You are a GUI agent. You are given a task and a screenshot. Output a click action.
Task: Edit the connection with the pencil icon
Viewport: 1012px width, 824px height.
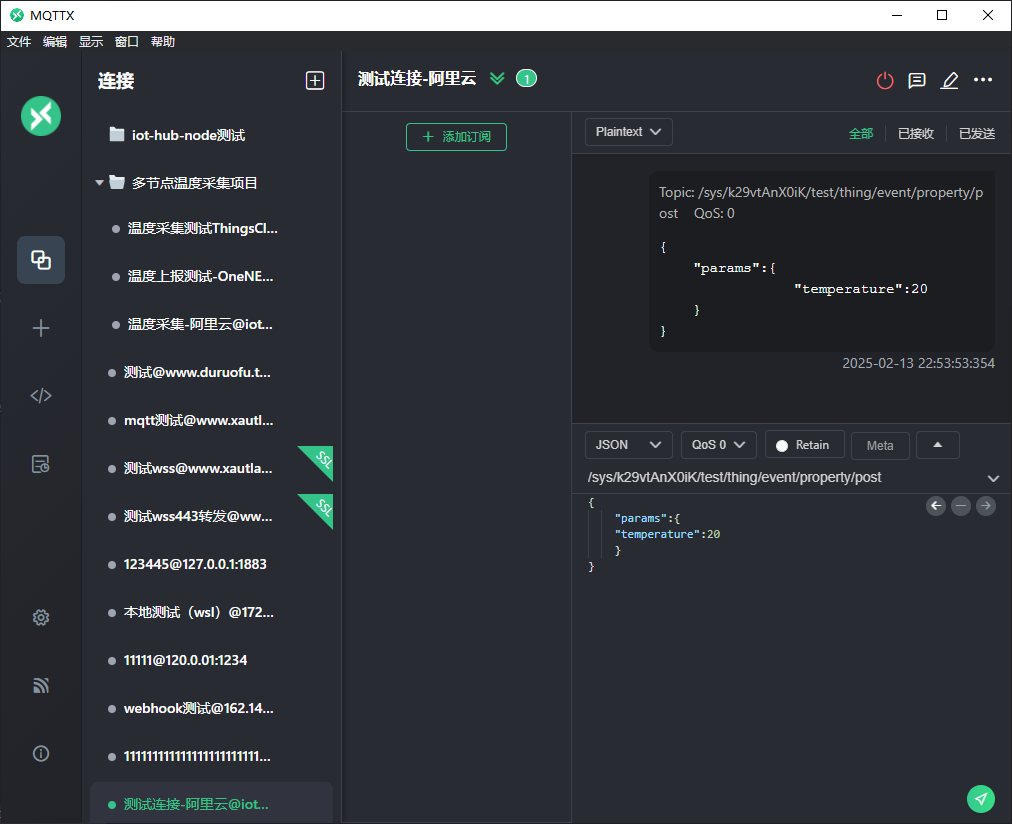coord(949,81)
